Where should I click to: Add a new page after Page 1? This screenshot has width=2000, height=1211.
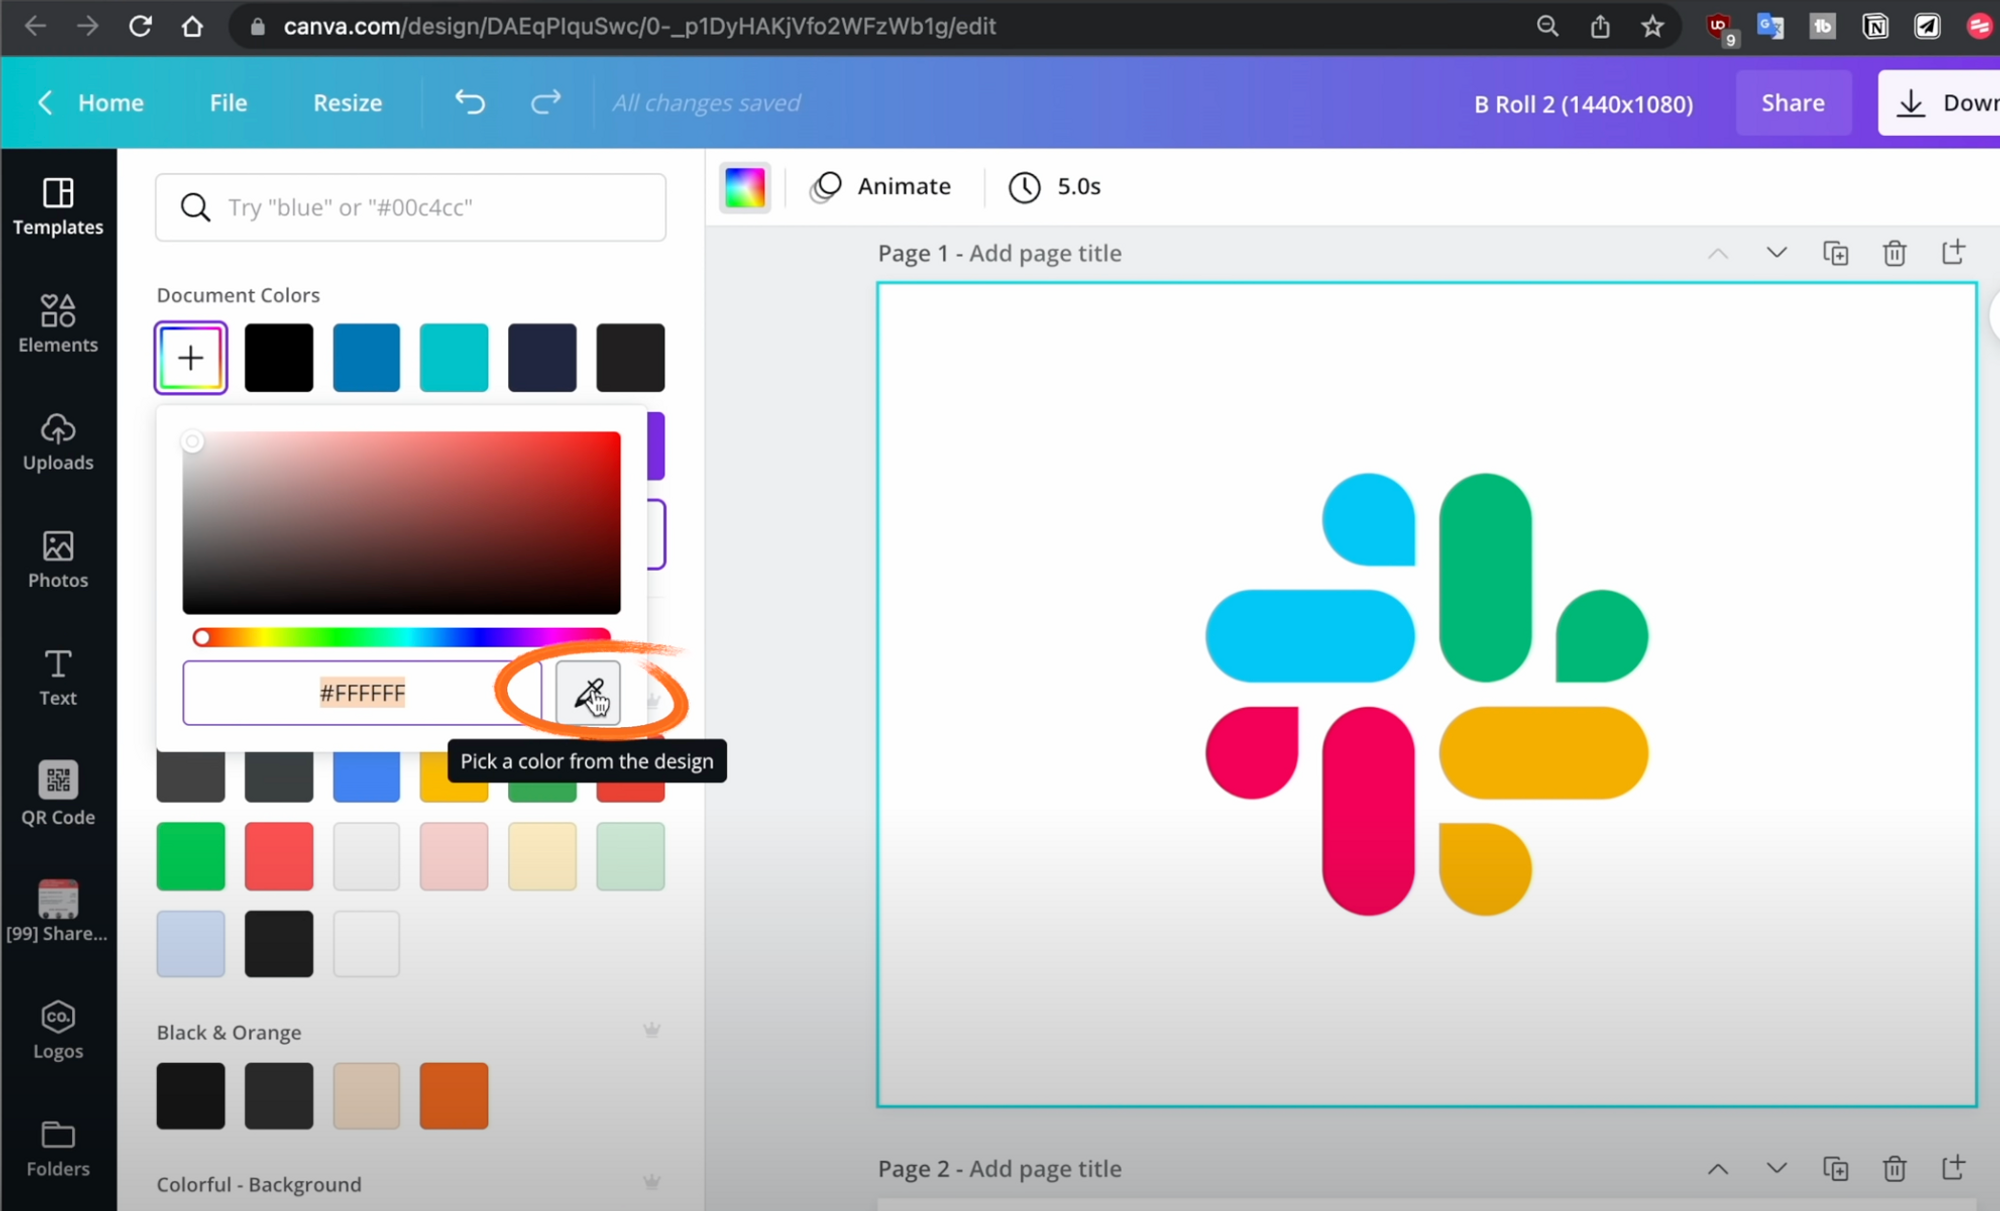click(1953, 252)
